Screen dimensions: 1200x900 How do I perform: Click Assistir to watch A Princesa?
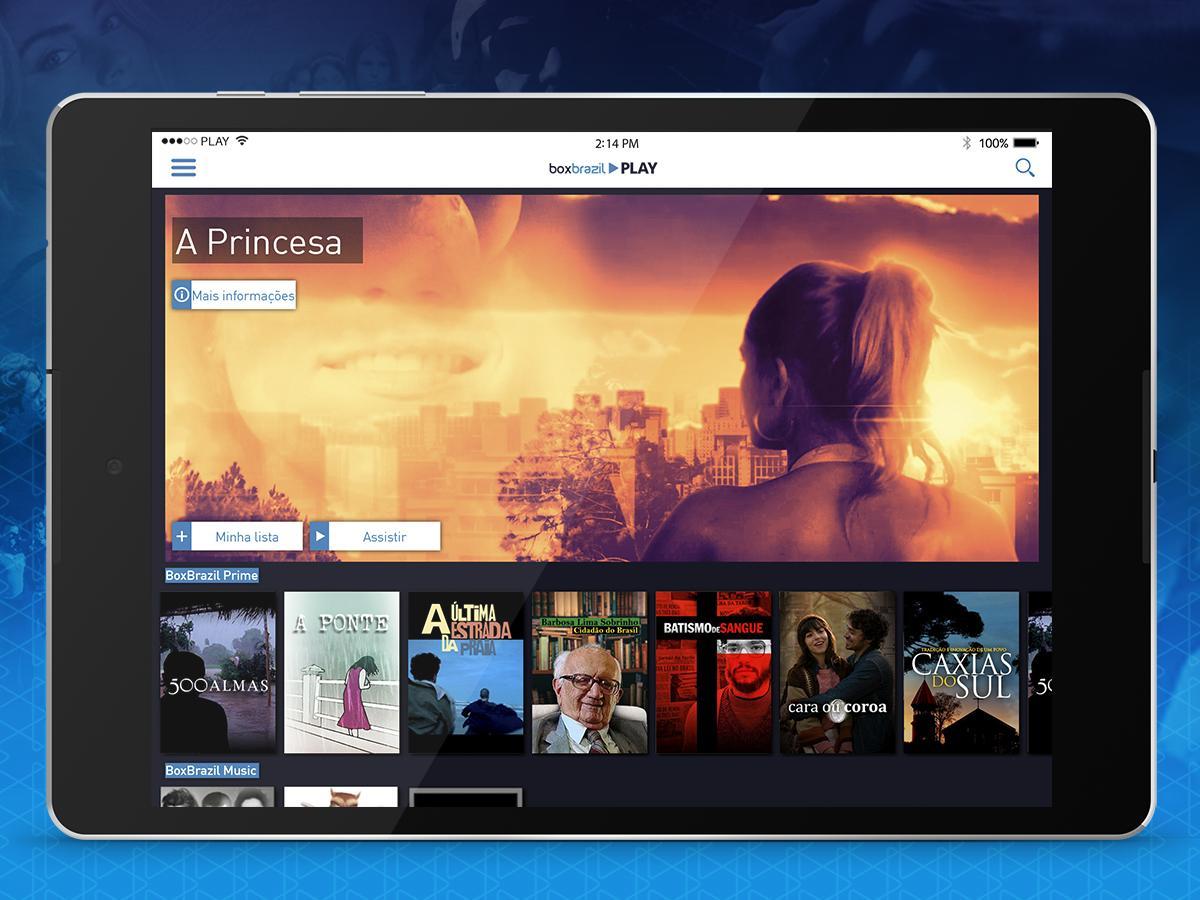[384, 537]
